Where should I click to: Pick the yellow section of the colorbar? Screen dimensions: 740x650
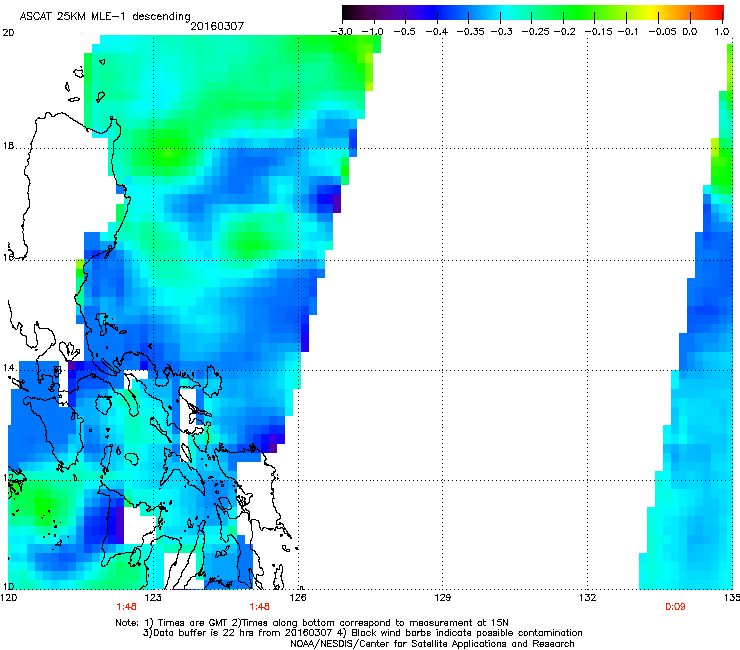coord(654,12)
